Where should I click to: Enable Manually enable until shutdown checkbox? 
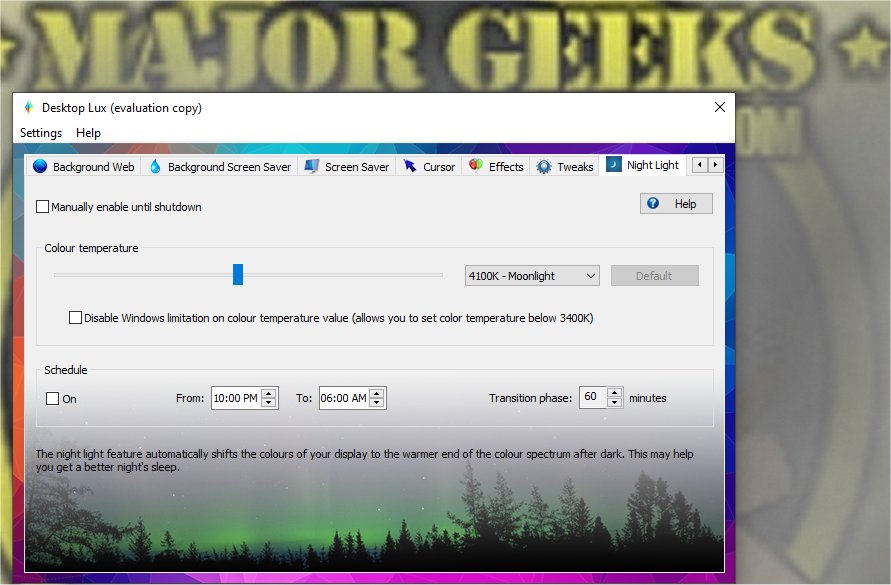43,206
